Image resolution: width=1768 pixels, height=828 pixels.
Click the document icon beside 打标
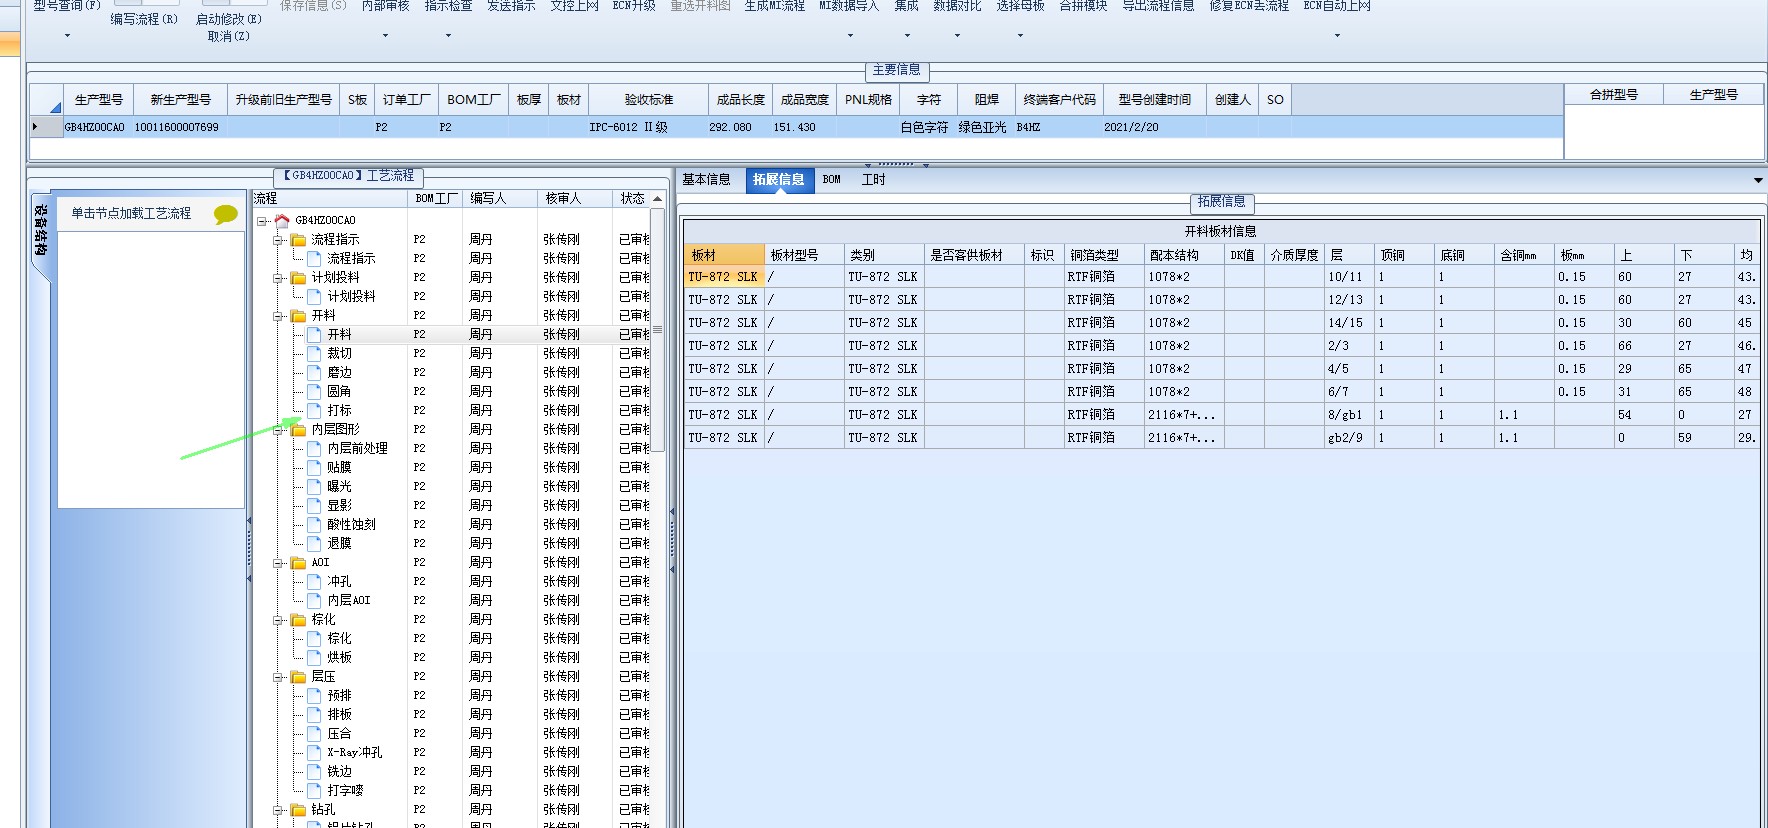click(314, 410)
